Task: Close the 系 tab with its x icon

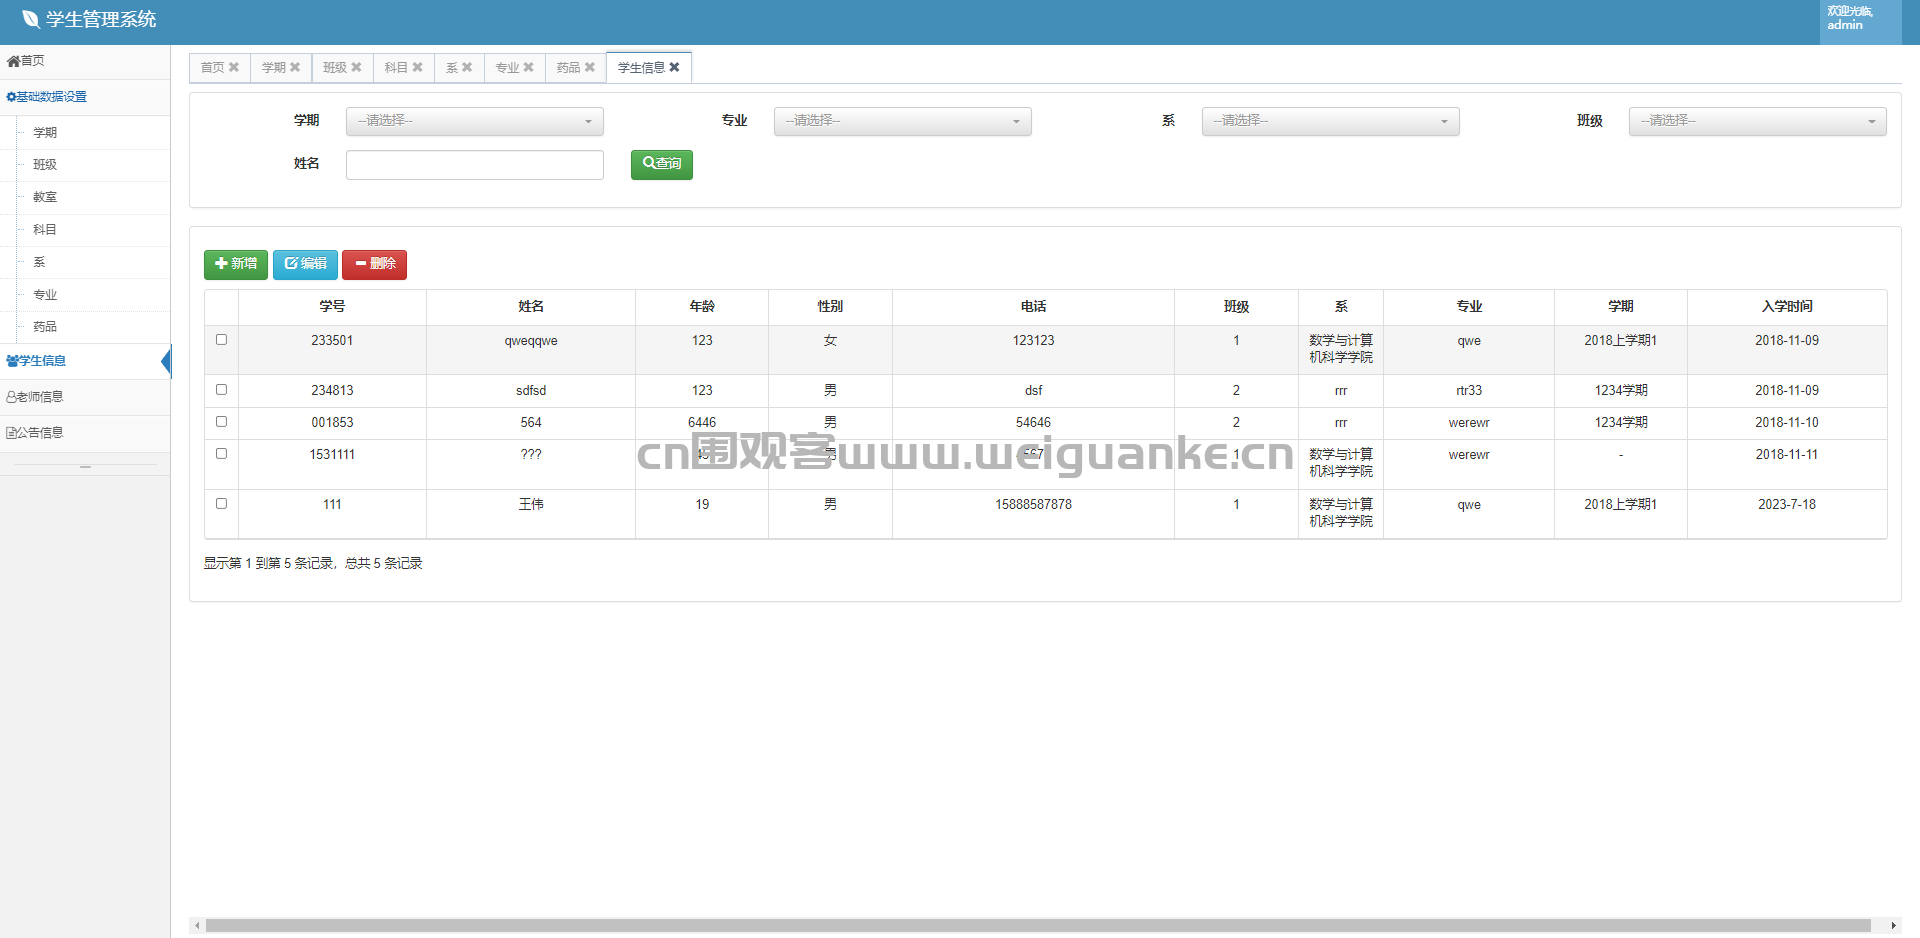Action: 466,67
